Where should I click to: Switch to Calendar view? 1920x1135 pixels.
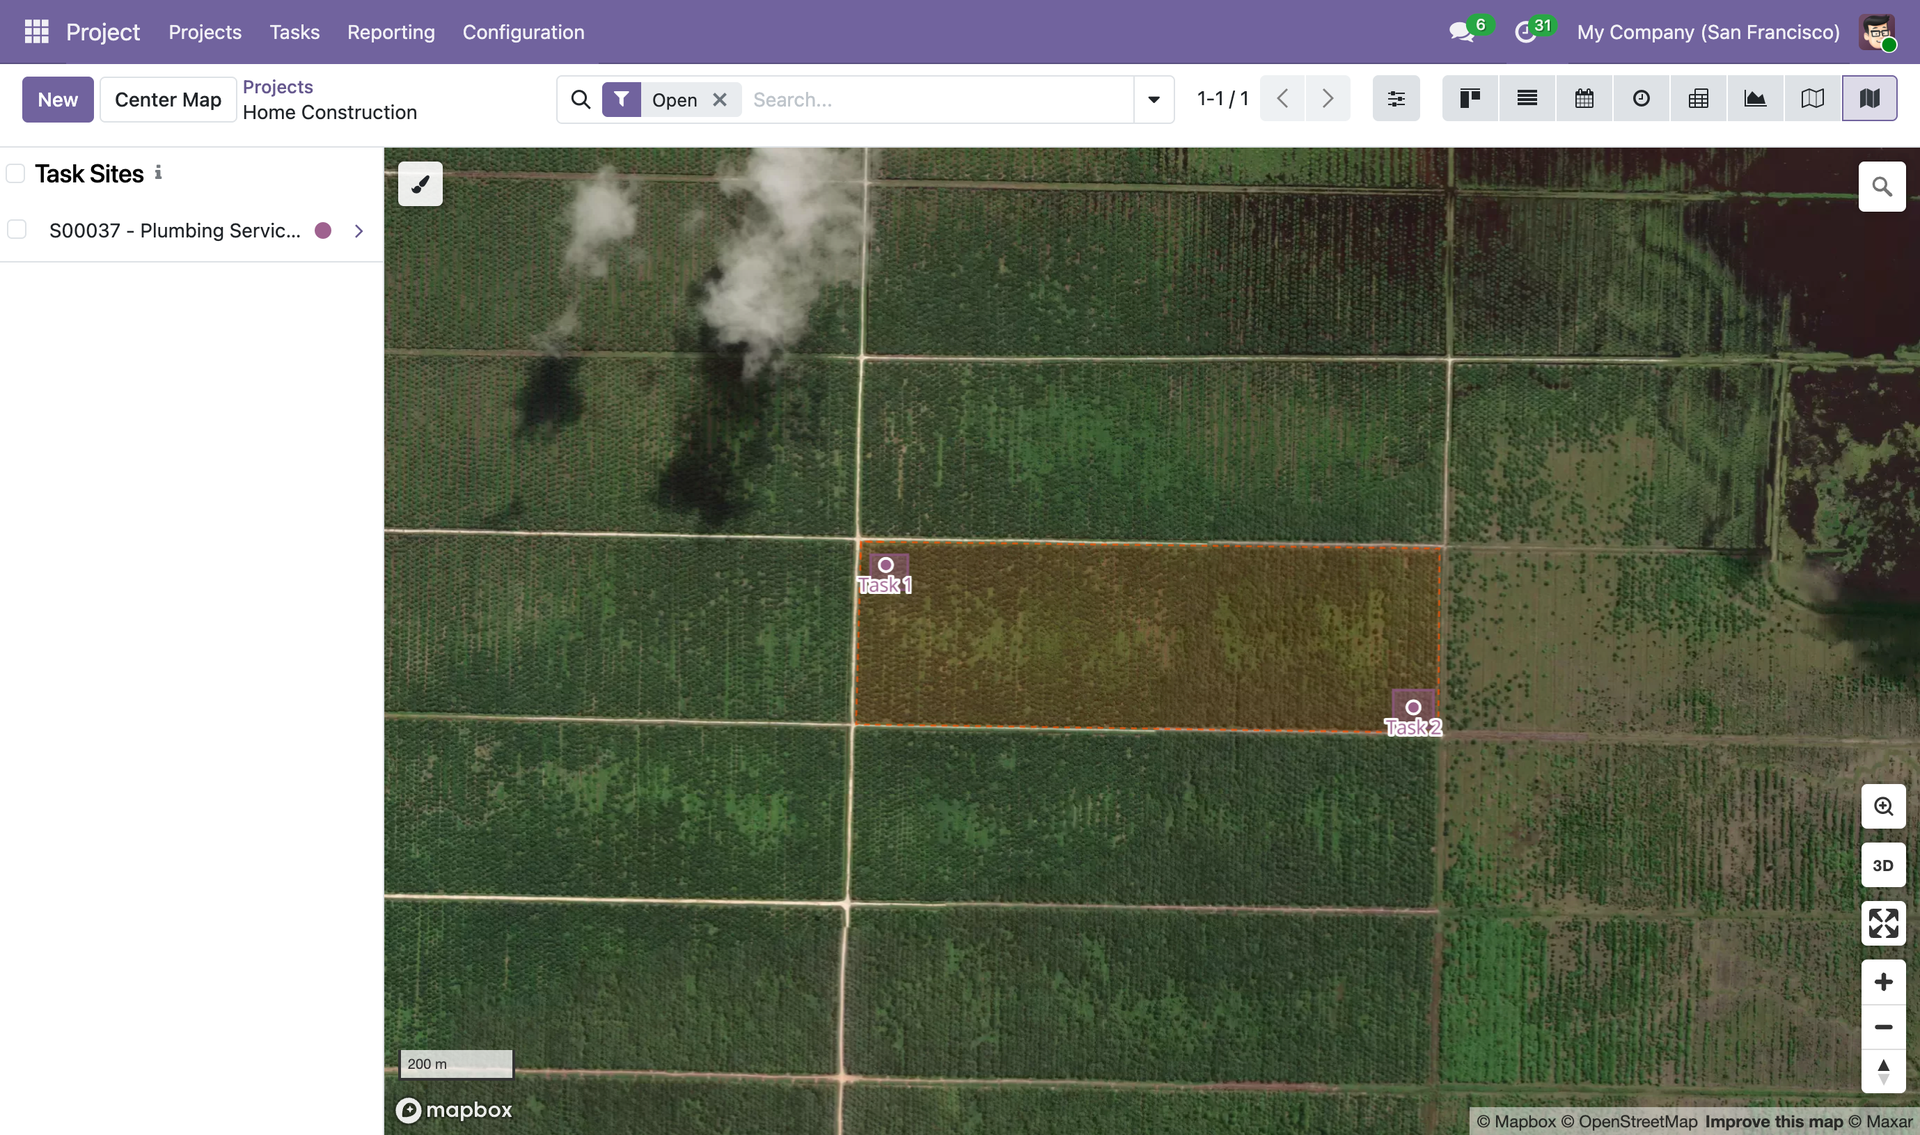click(x=1584, y=98)
